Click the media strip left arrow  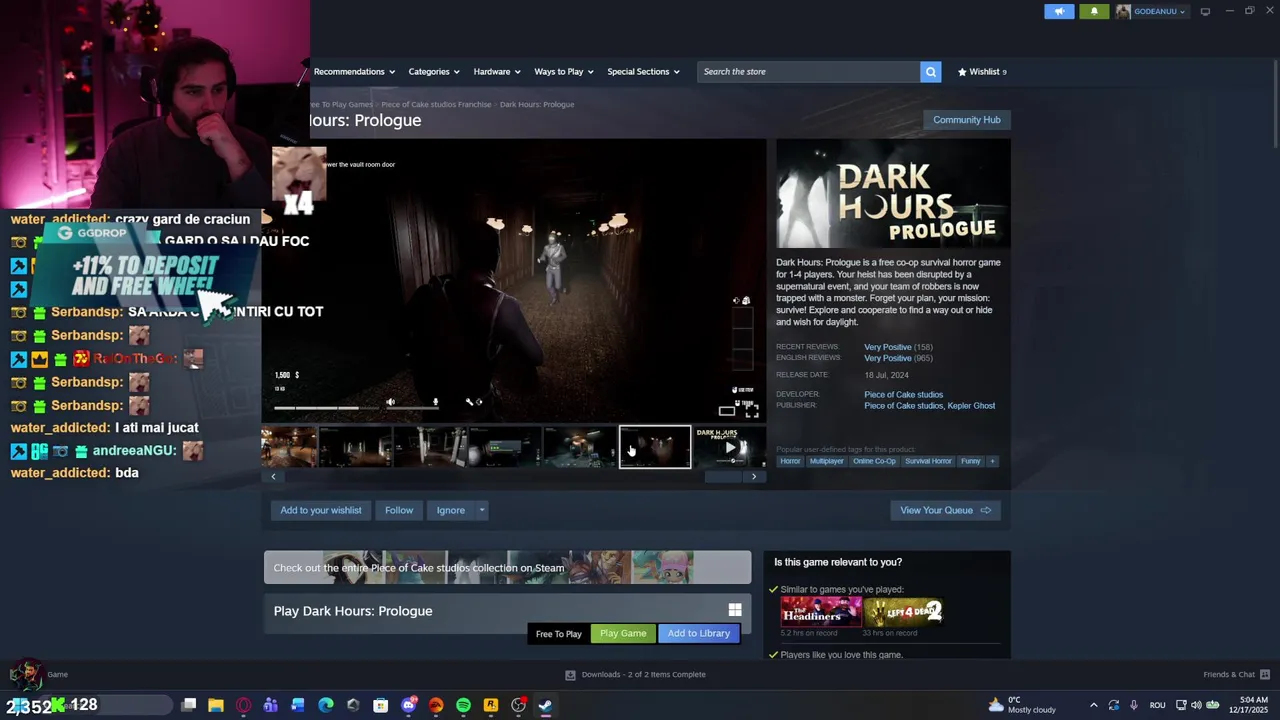(273, 477)
